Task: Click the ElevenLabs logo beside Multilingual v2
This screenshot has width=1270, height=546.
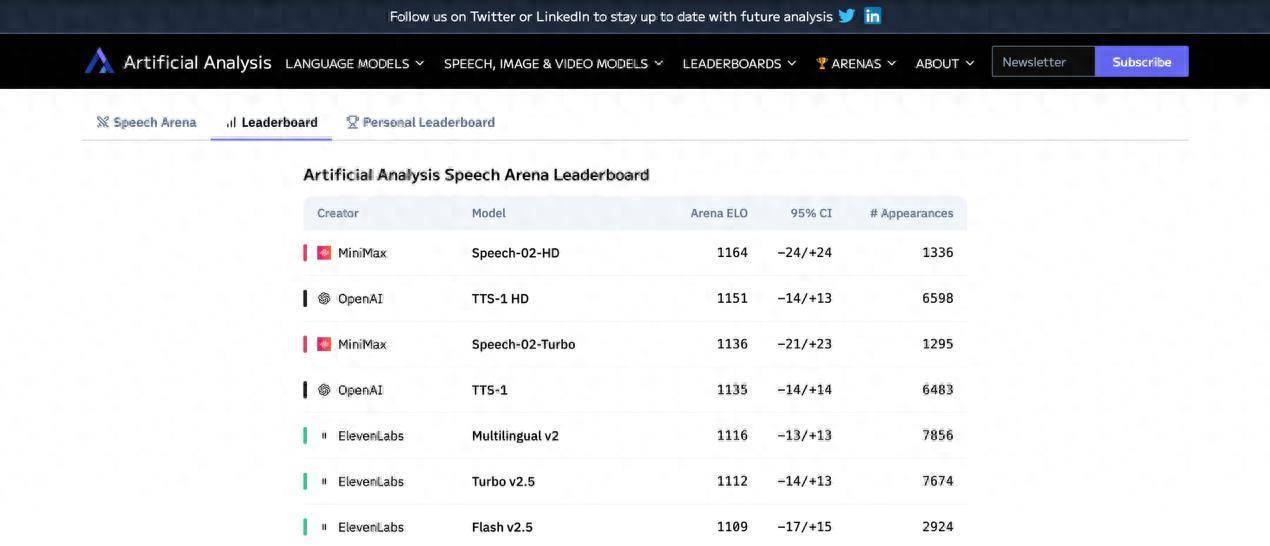Action: [x=324, y=435]
